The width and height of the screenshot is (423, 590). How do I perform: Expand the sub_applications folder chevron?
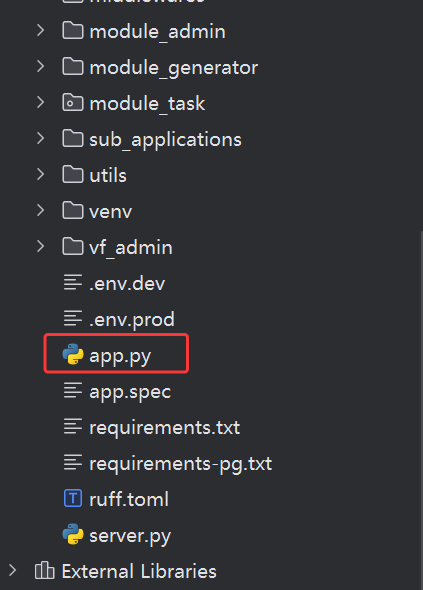point(41,138)
